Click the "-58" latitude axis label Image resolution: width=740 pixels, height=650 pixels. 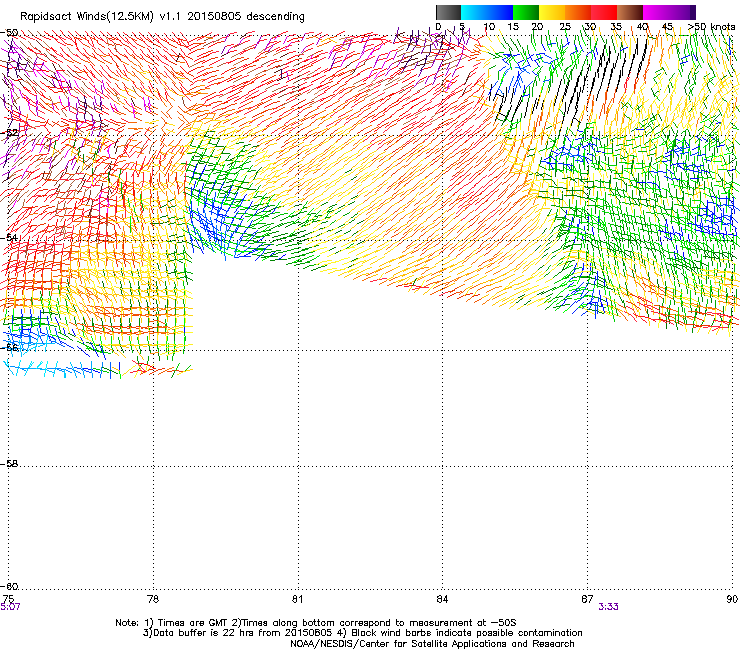click(x=9, y=464)
